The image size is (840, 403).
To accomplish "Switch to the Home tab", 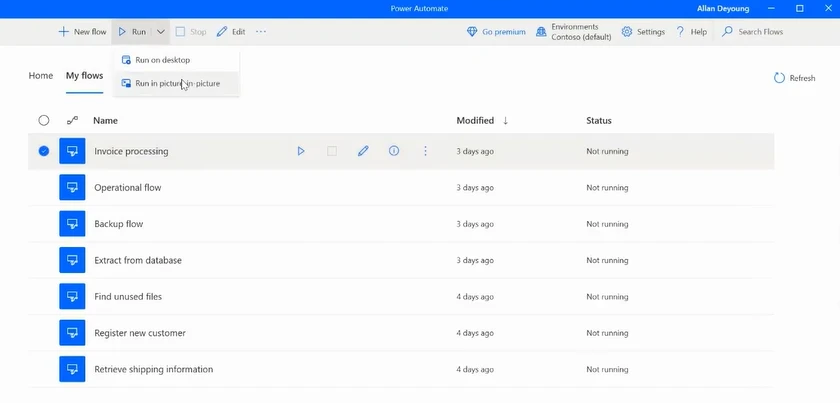I will click(x=41, y=76).
